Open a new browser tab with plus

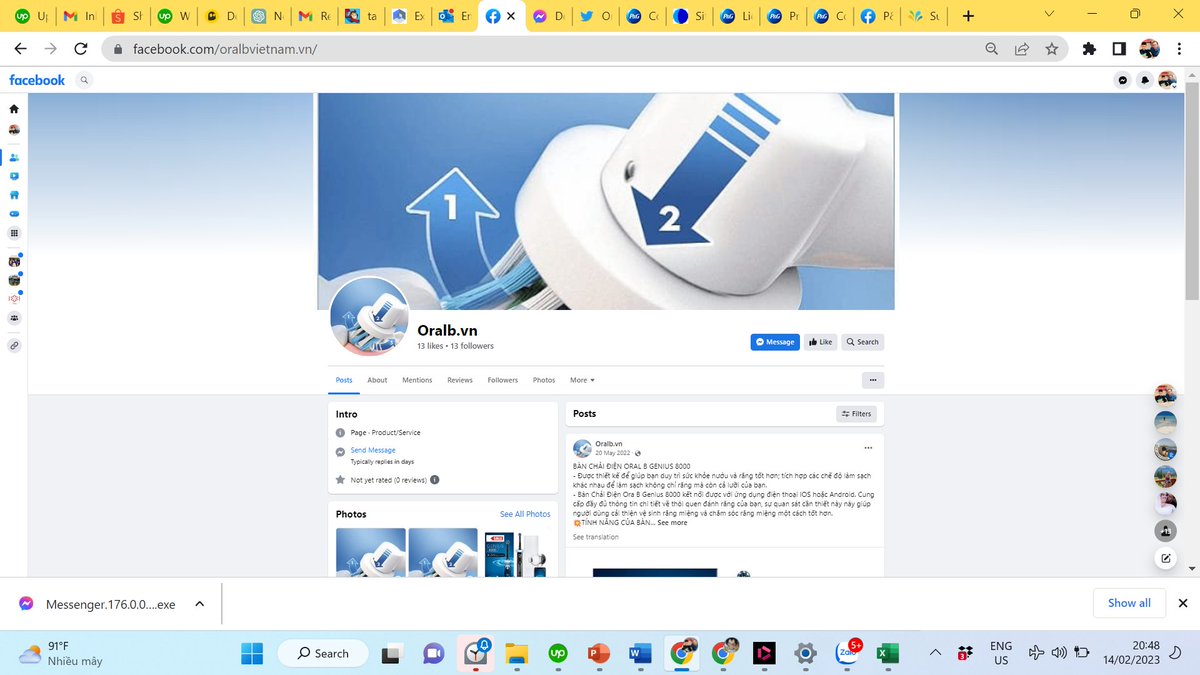[x=967, y=16]
